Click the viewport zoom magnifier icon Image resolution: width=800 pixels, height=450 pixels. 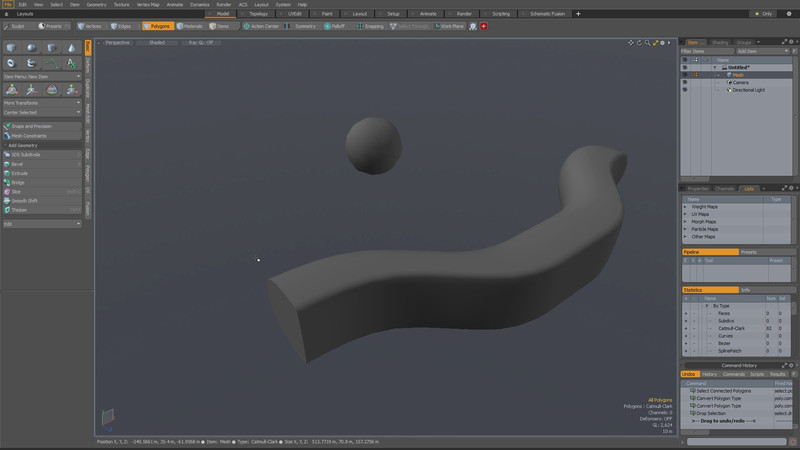pyautogui.click(x=647, y=43)
